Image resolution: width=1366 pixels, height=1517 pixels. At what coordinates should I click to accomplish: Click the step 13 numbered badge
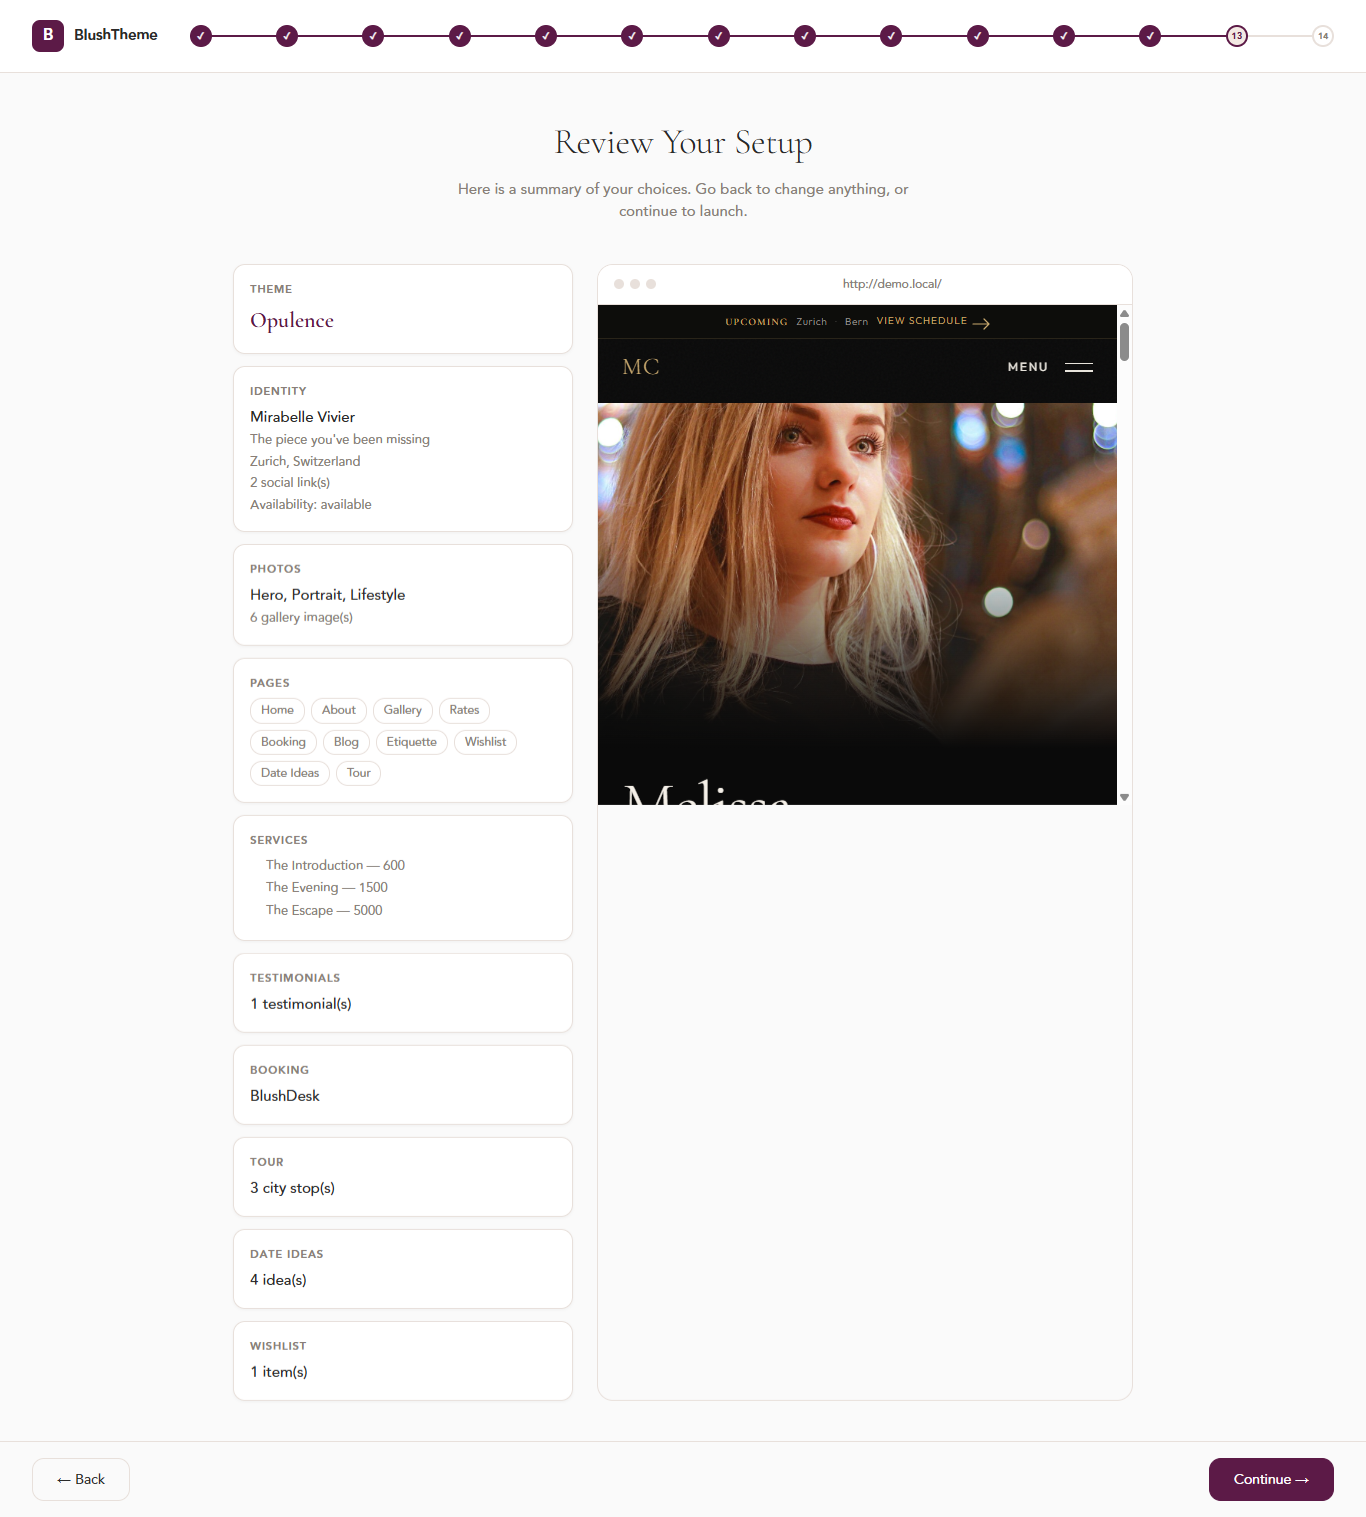coord(1236,36)
